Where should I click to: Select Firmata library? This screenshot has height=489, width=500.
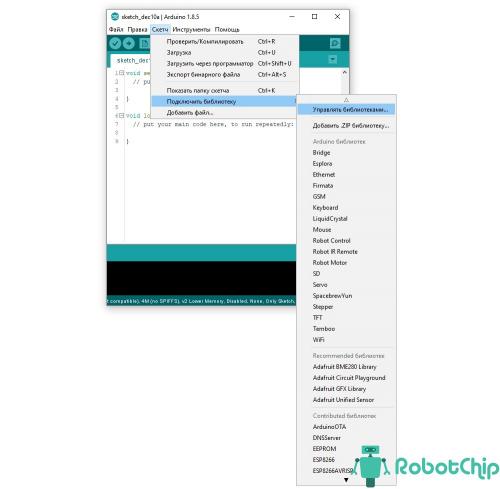346,186
